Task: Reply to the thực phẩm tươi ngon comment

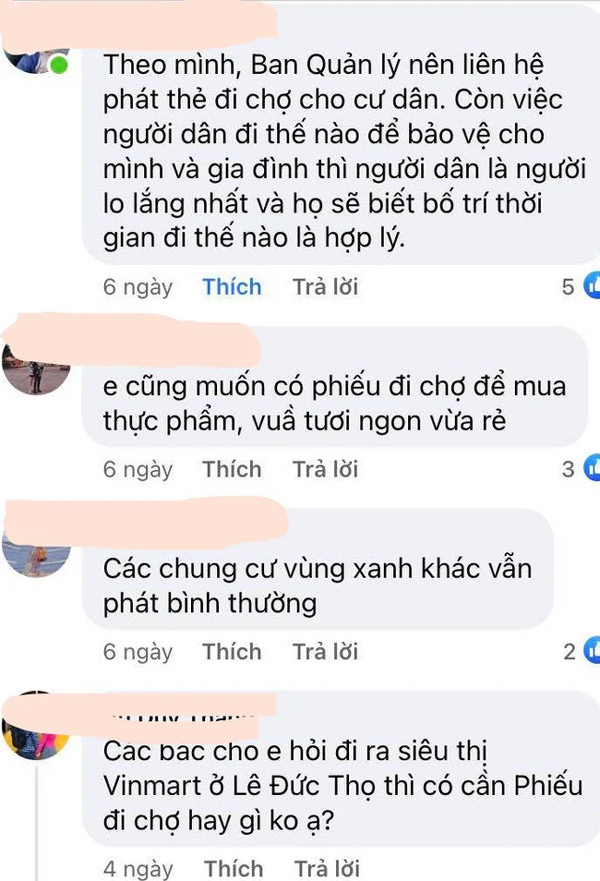Action: [325, 469]
